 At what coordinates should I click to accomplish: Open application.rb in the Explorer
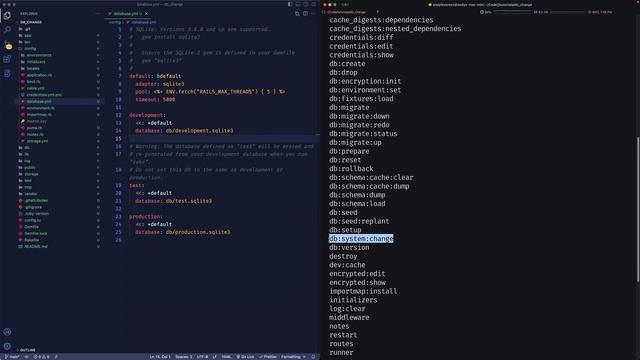click(x=39, y=75)
